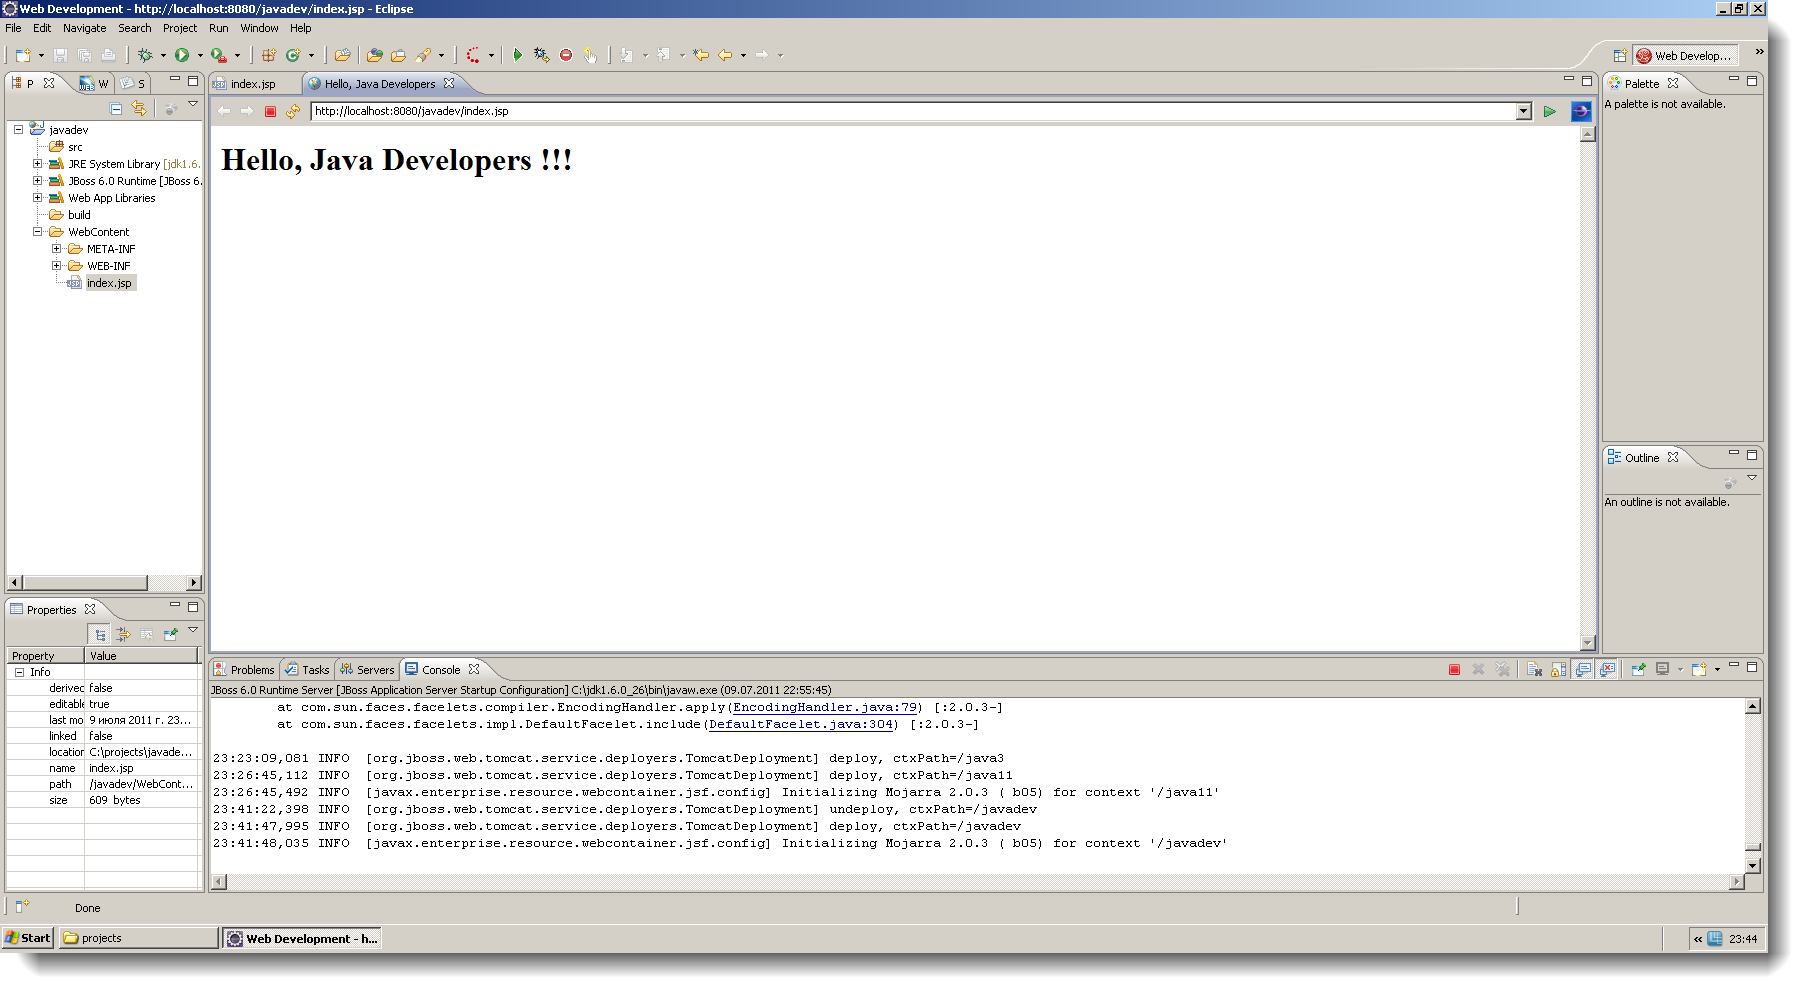Click the Property column header

[45, 656]
